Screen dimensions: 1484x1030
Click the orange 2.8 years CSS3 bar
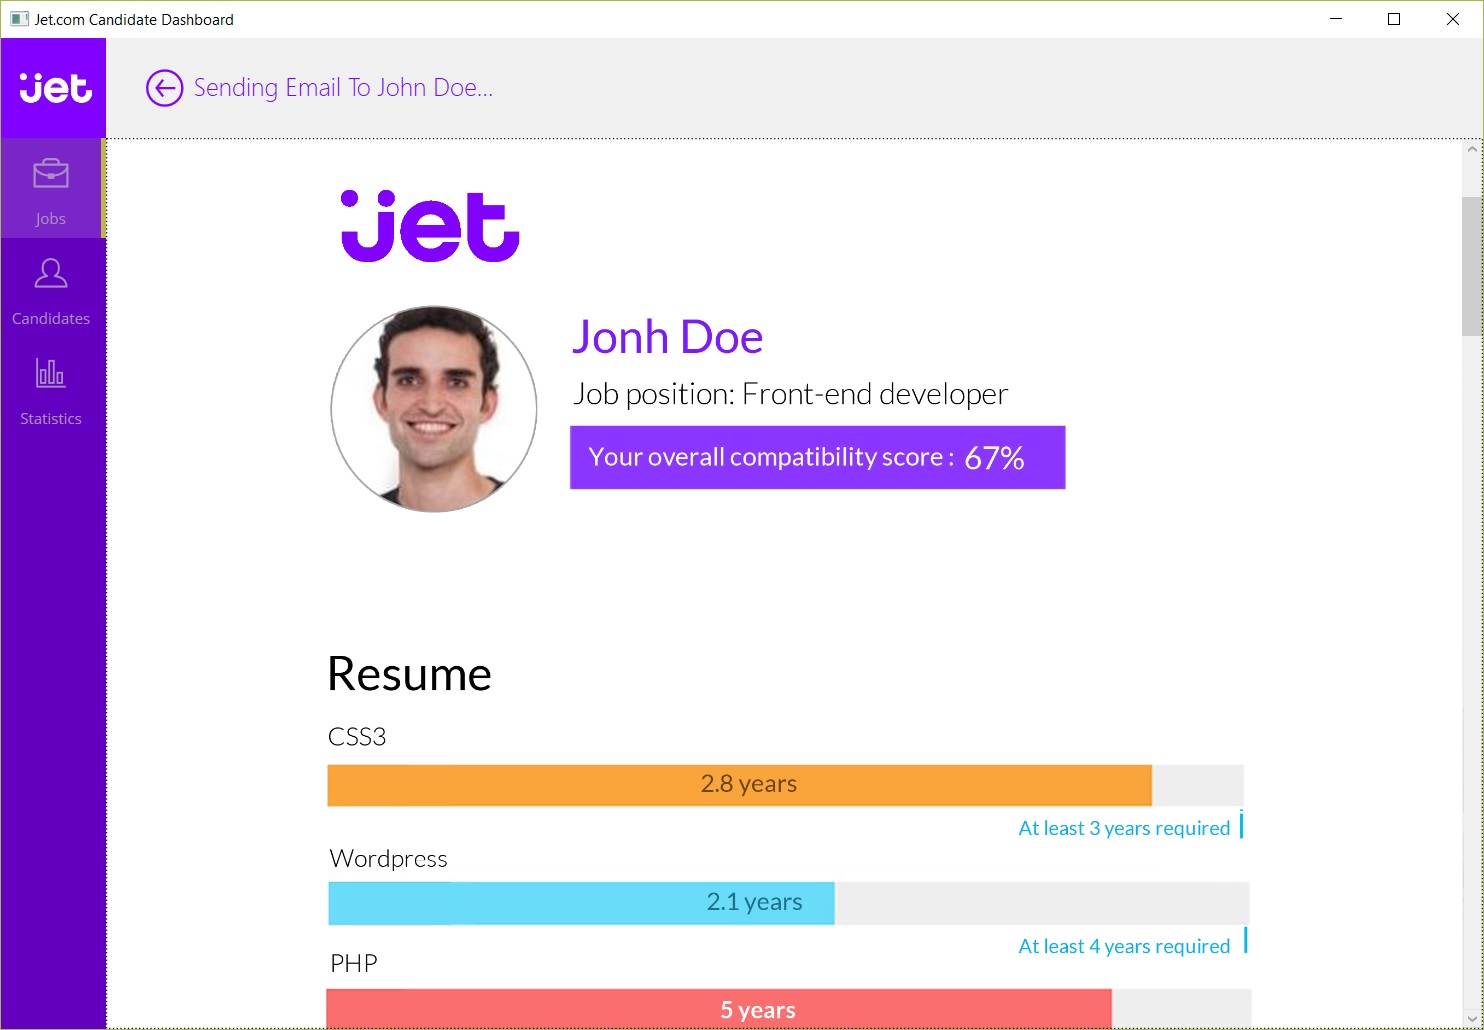pyautogui.click(x=739, y=785)
